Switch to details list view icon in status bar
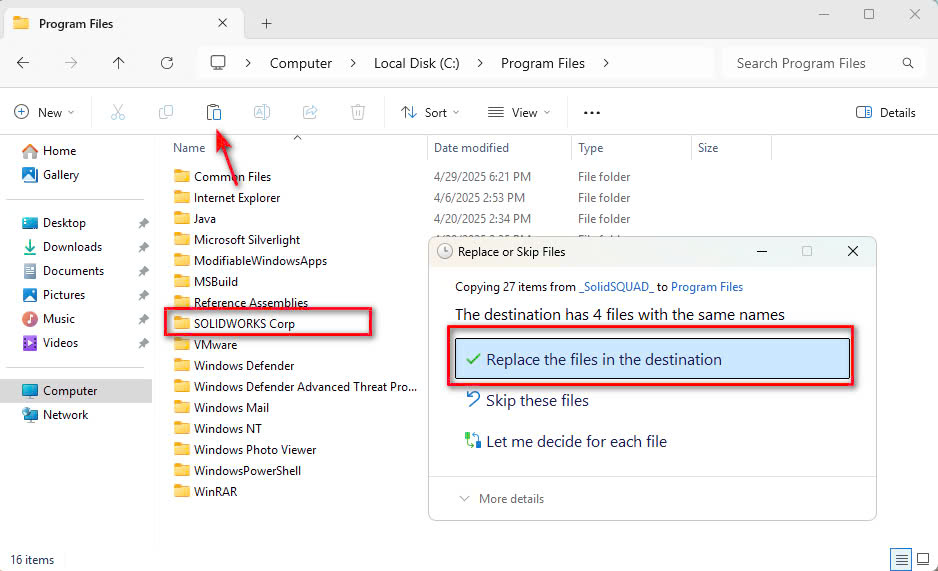 pyautogui.click(x=901, y=560)
